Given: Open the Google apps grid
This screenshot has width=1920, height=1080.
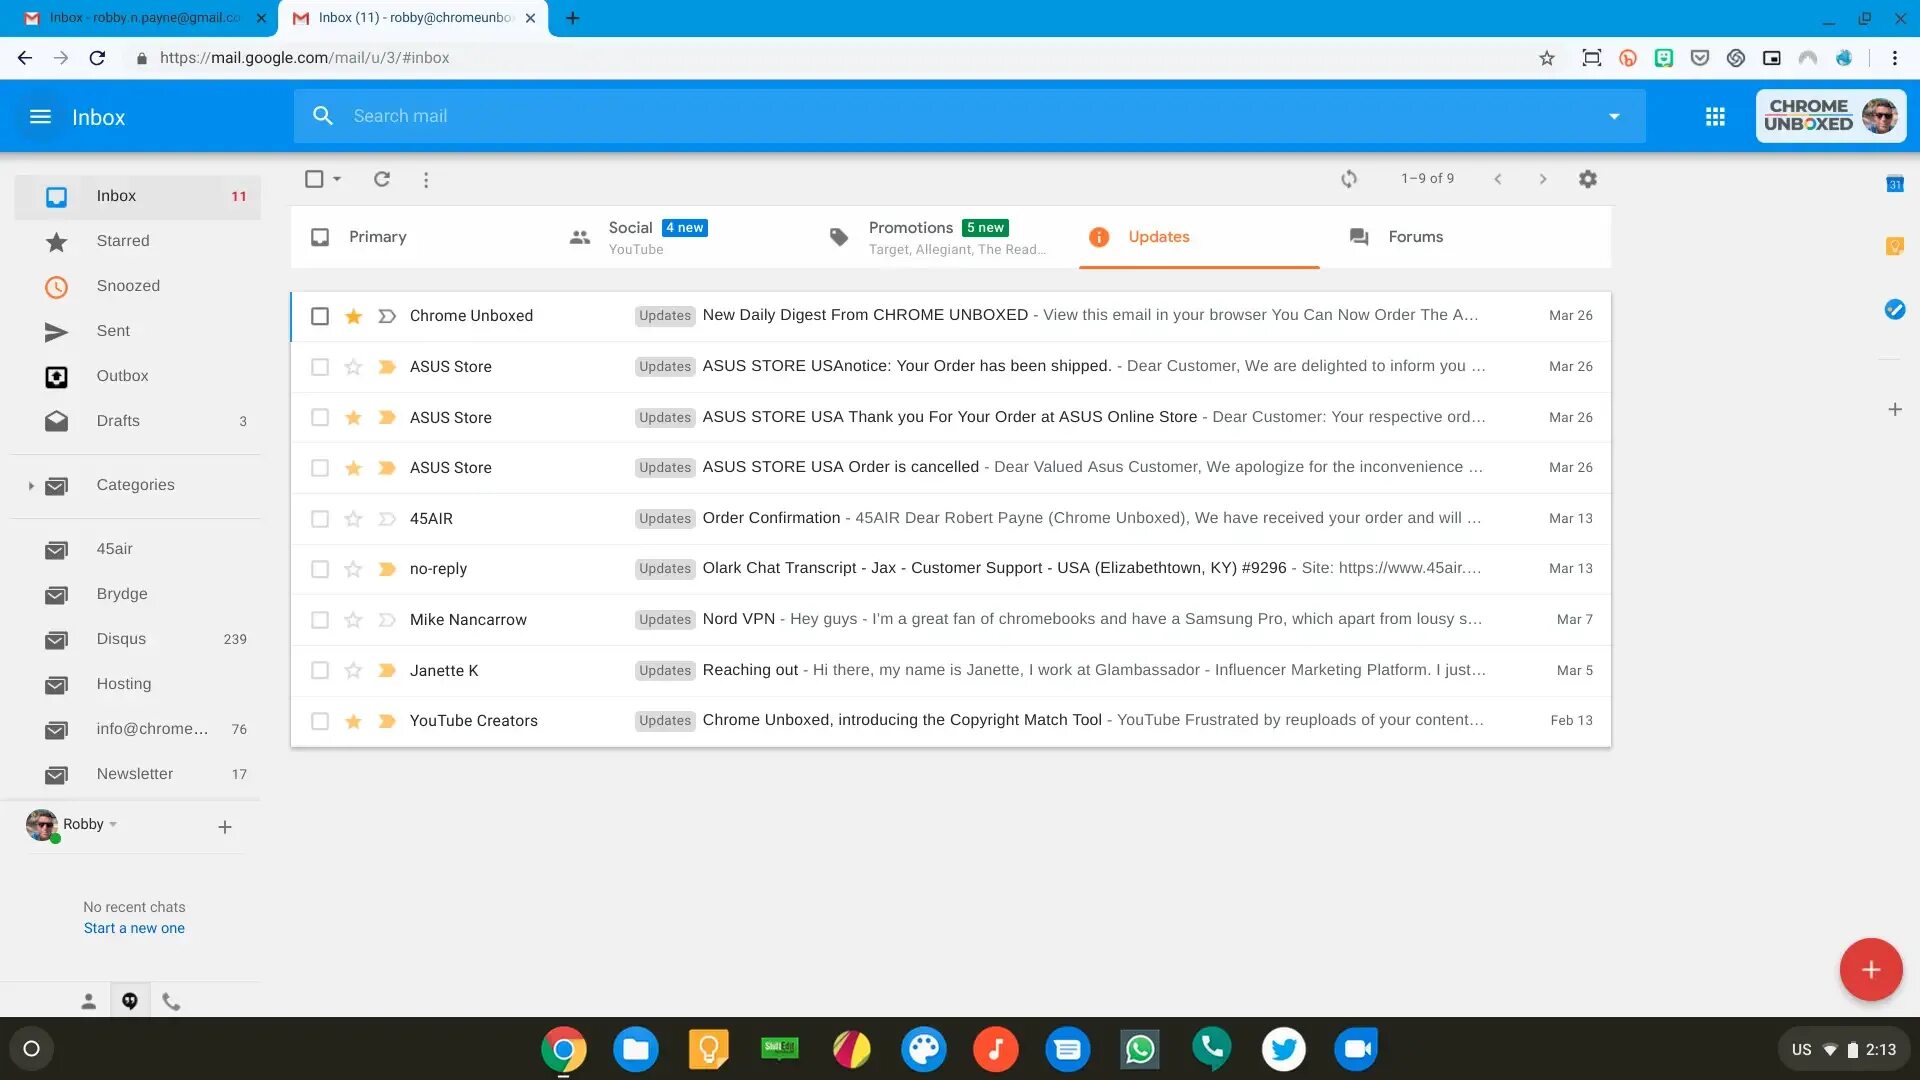Looking at the screenshot, I should click(x=1715, y=117).
